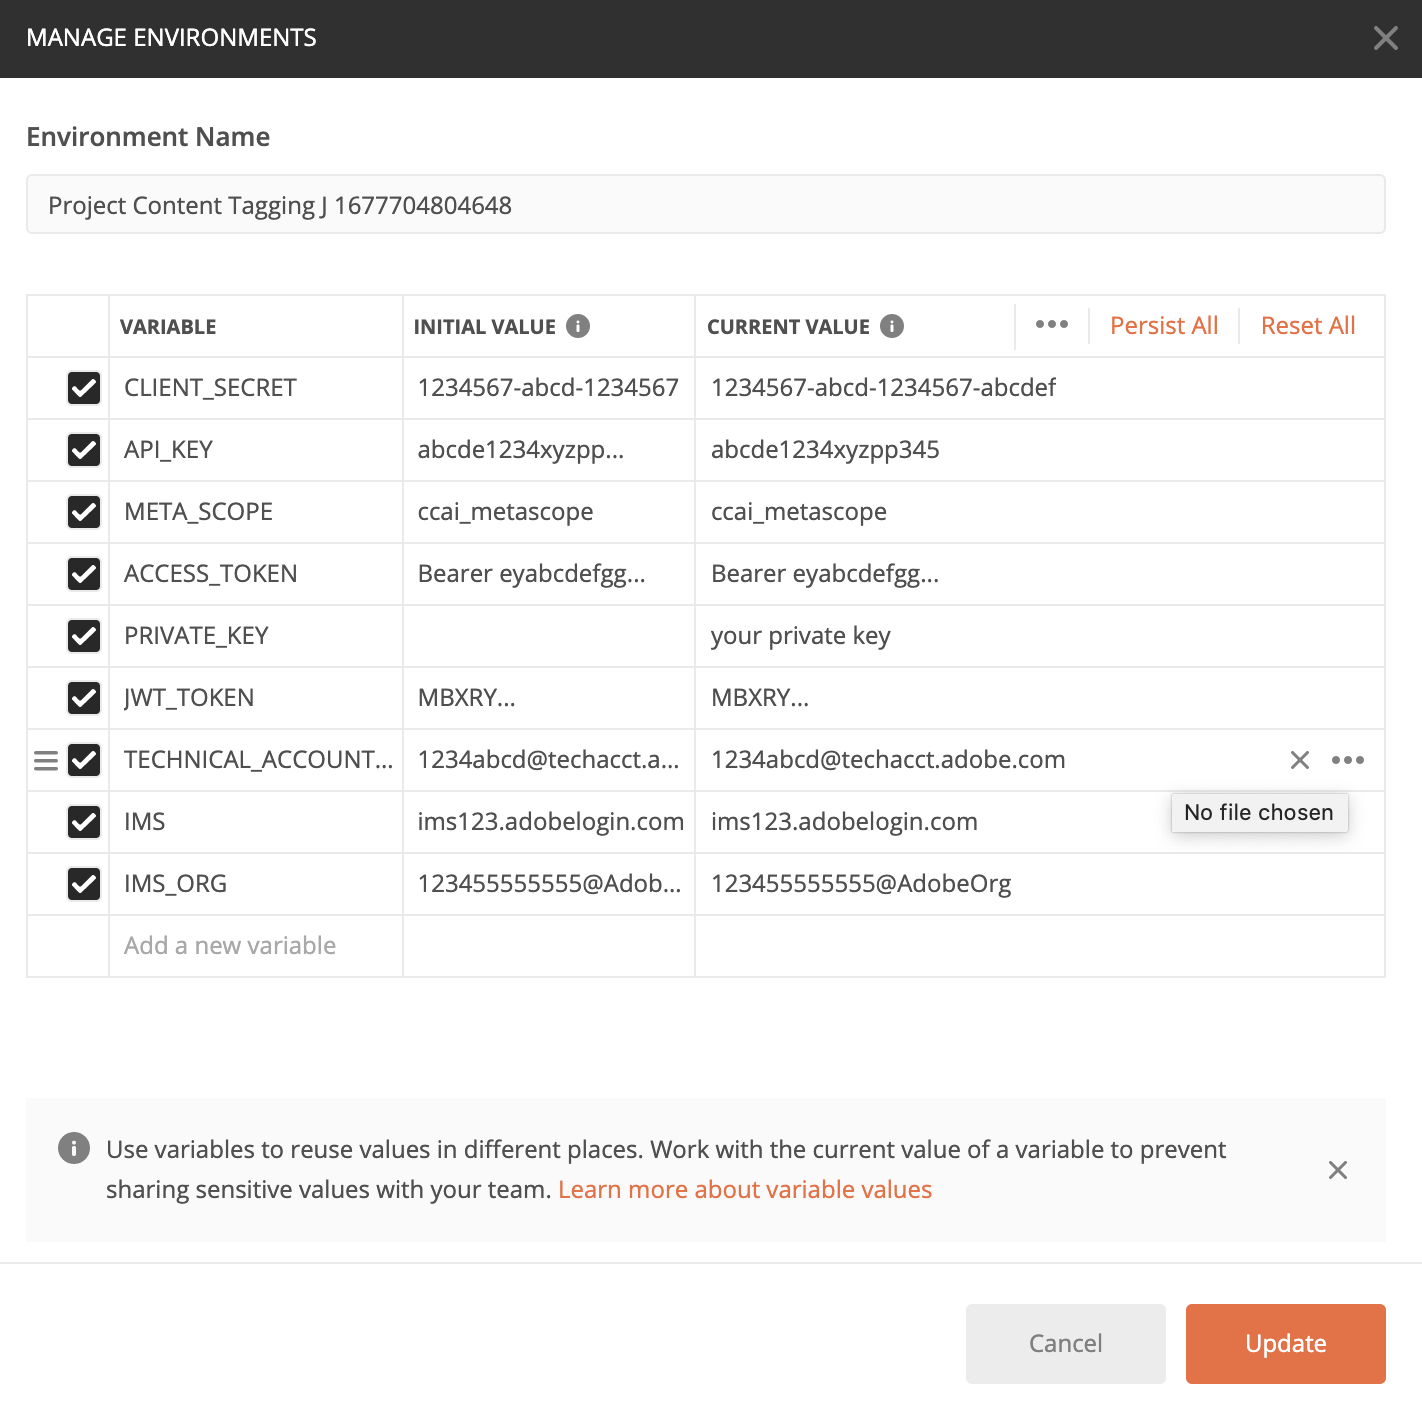Image resolution: width=1422 pixels, height=1418 pixels.
Task: Click Reset All
Action: click(x=1307, y=326)
